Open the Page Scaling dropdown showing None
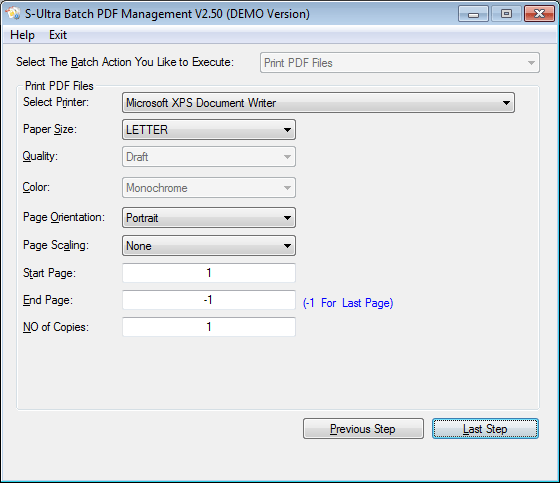The height and width of the screenshot is (483, 560). [209, 245]
